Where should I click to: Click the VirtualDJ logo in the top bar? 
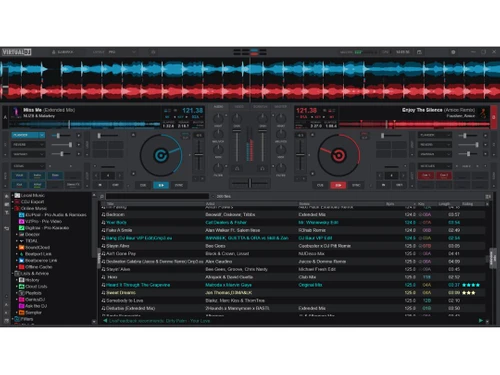pos(17,52)
